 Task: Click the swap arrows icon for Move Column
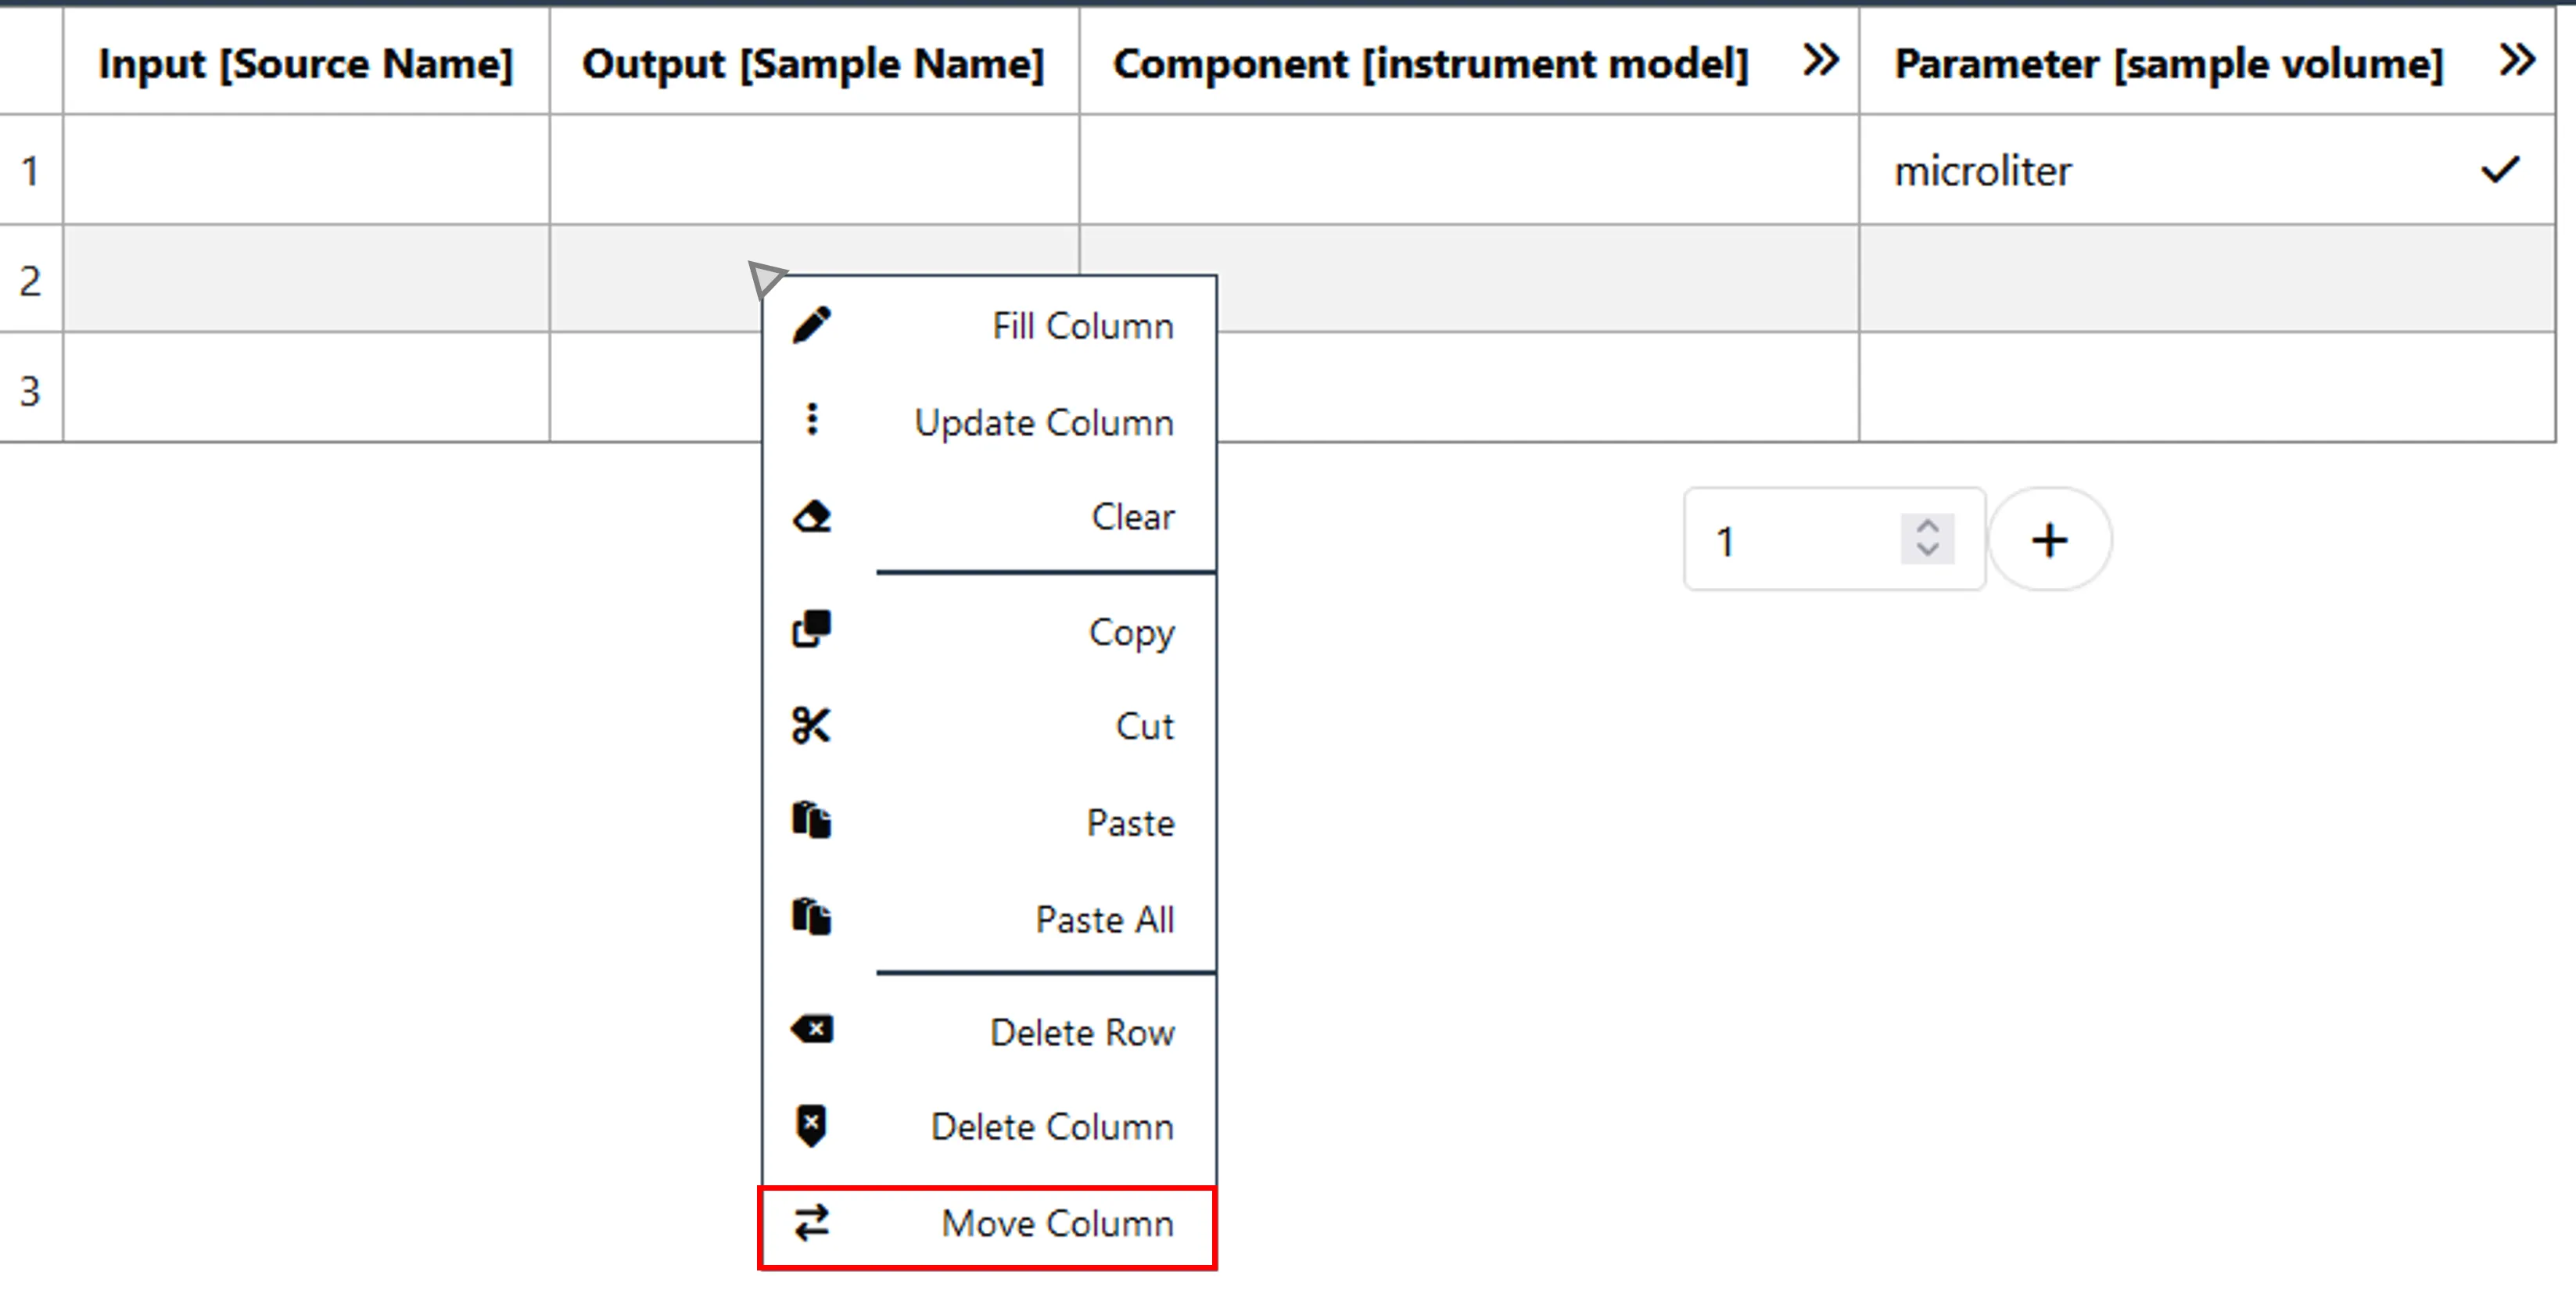click(811, 1222)
